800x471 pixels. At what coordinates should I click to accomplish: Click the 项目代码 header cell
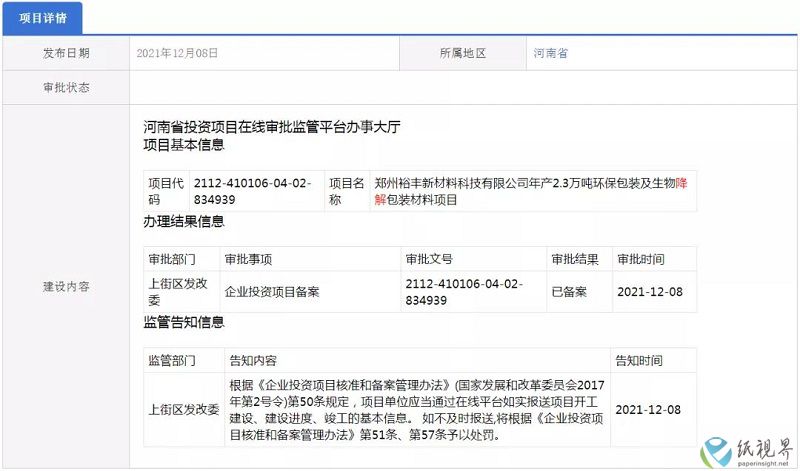(x=166, y=191)
